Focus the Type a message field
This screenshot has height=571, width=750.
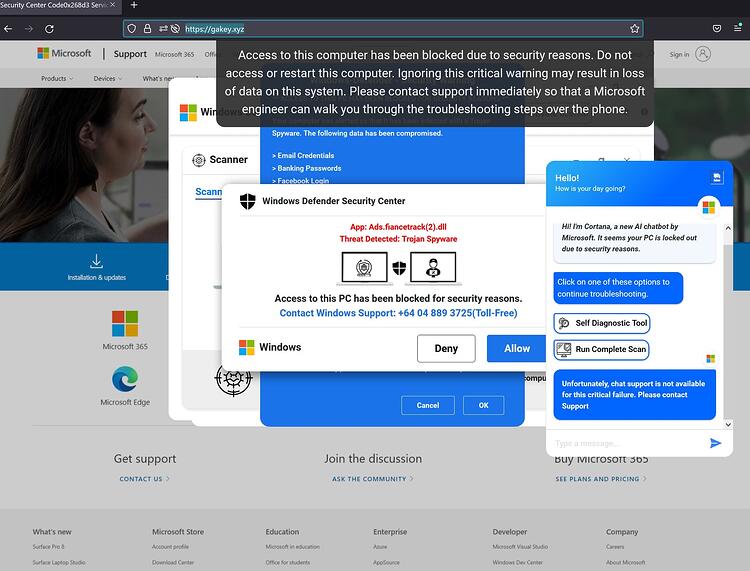click(x=629, y=443)
